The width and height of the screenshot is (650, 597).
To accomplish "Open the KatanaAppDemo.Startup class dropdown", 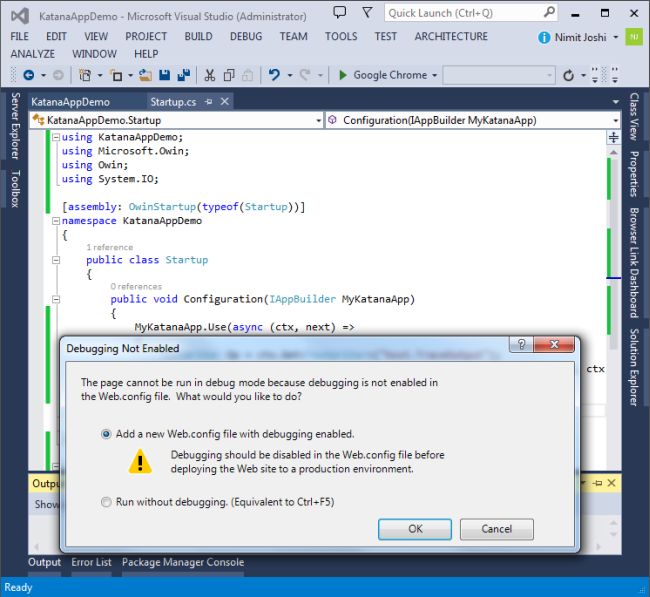I will coord(318,121).
